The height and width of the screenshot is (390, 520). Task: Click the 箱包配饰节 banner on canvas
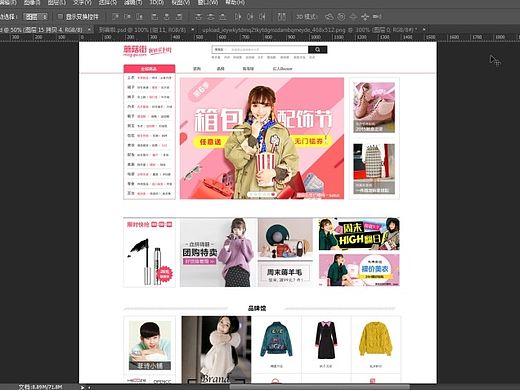tap(262, 138)
